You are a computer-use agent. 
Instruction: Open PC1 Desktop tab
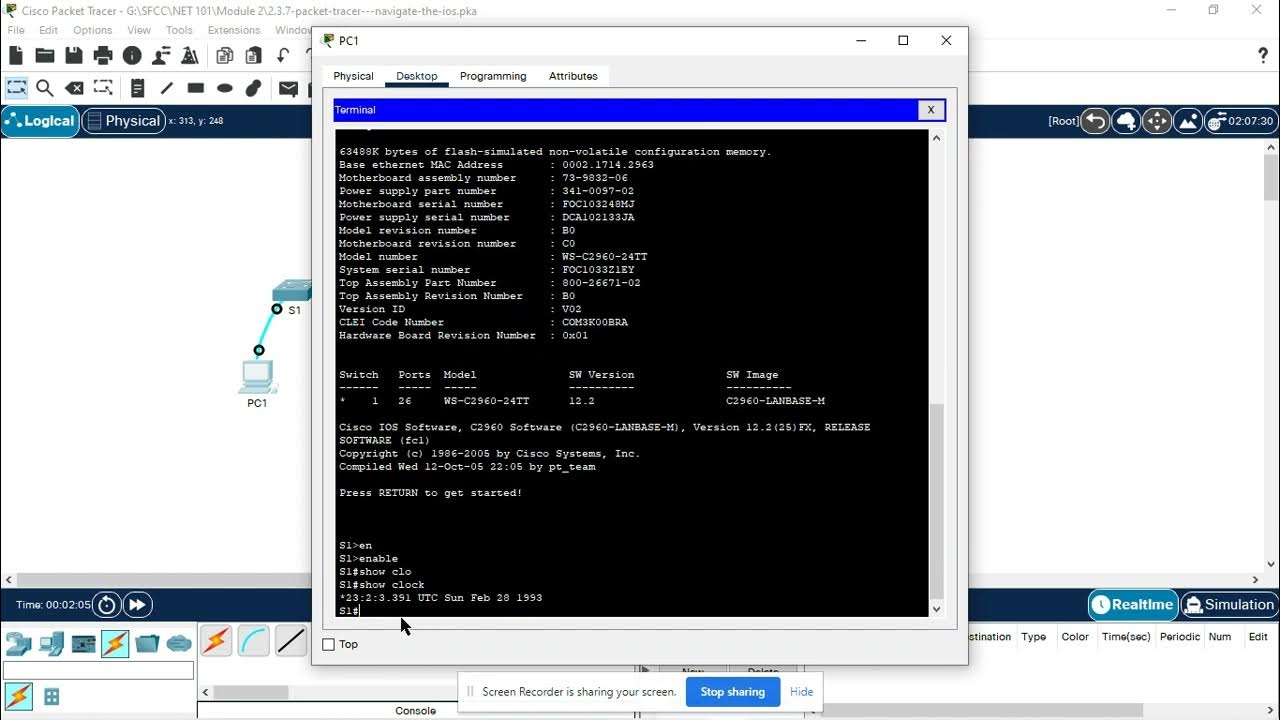pos(417,76)
